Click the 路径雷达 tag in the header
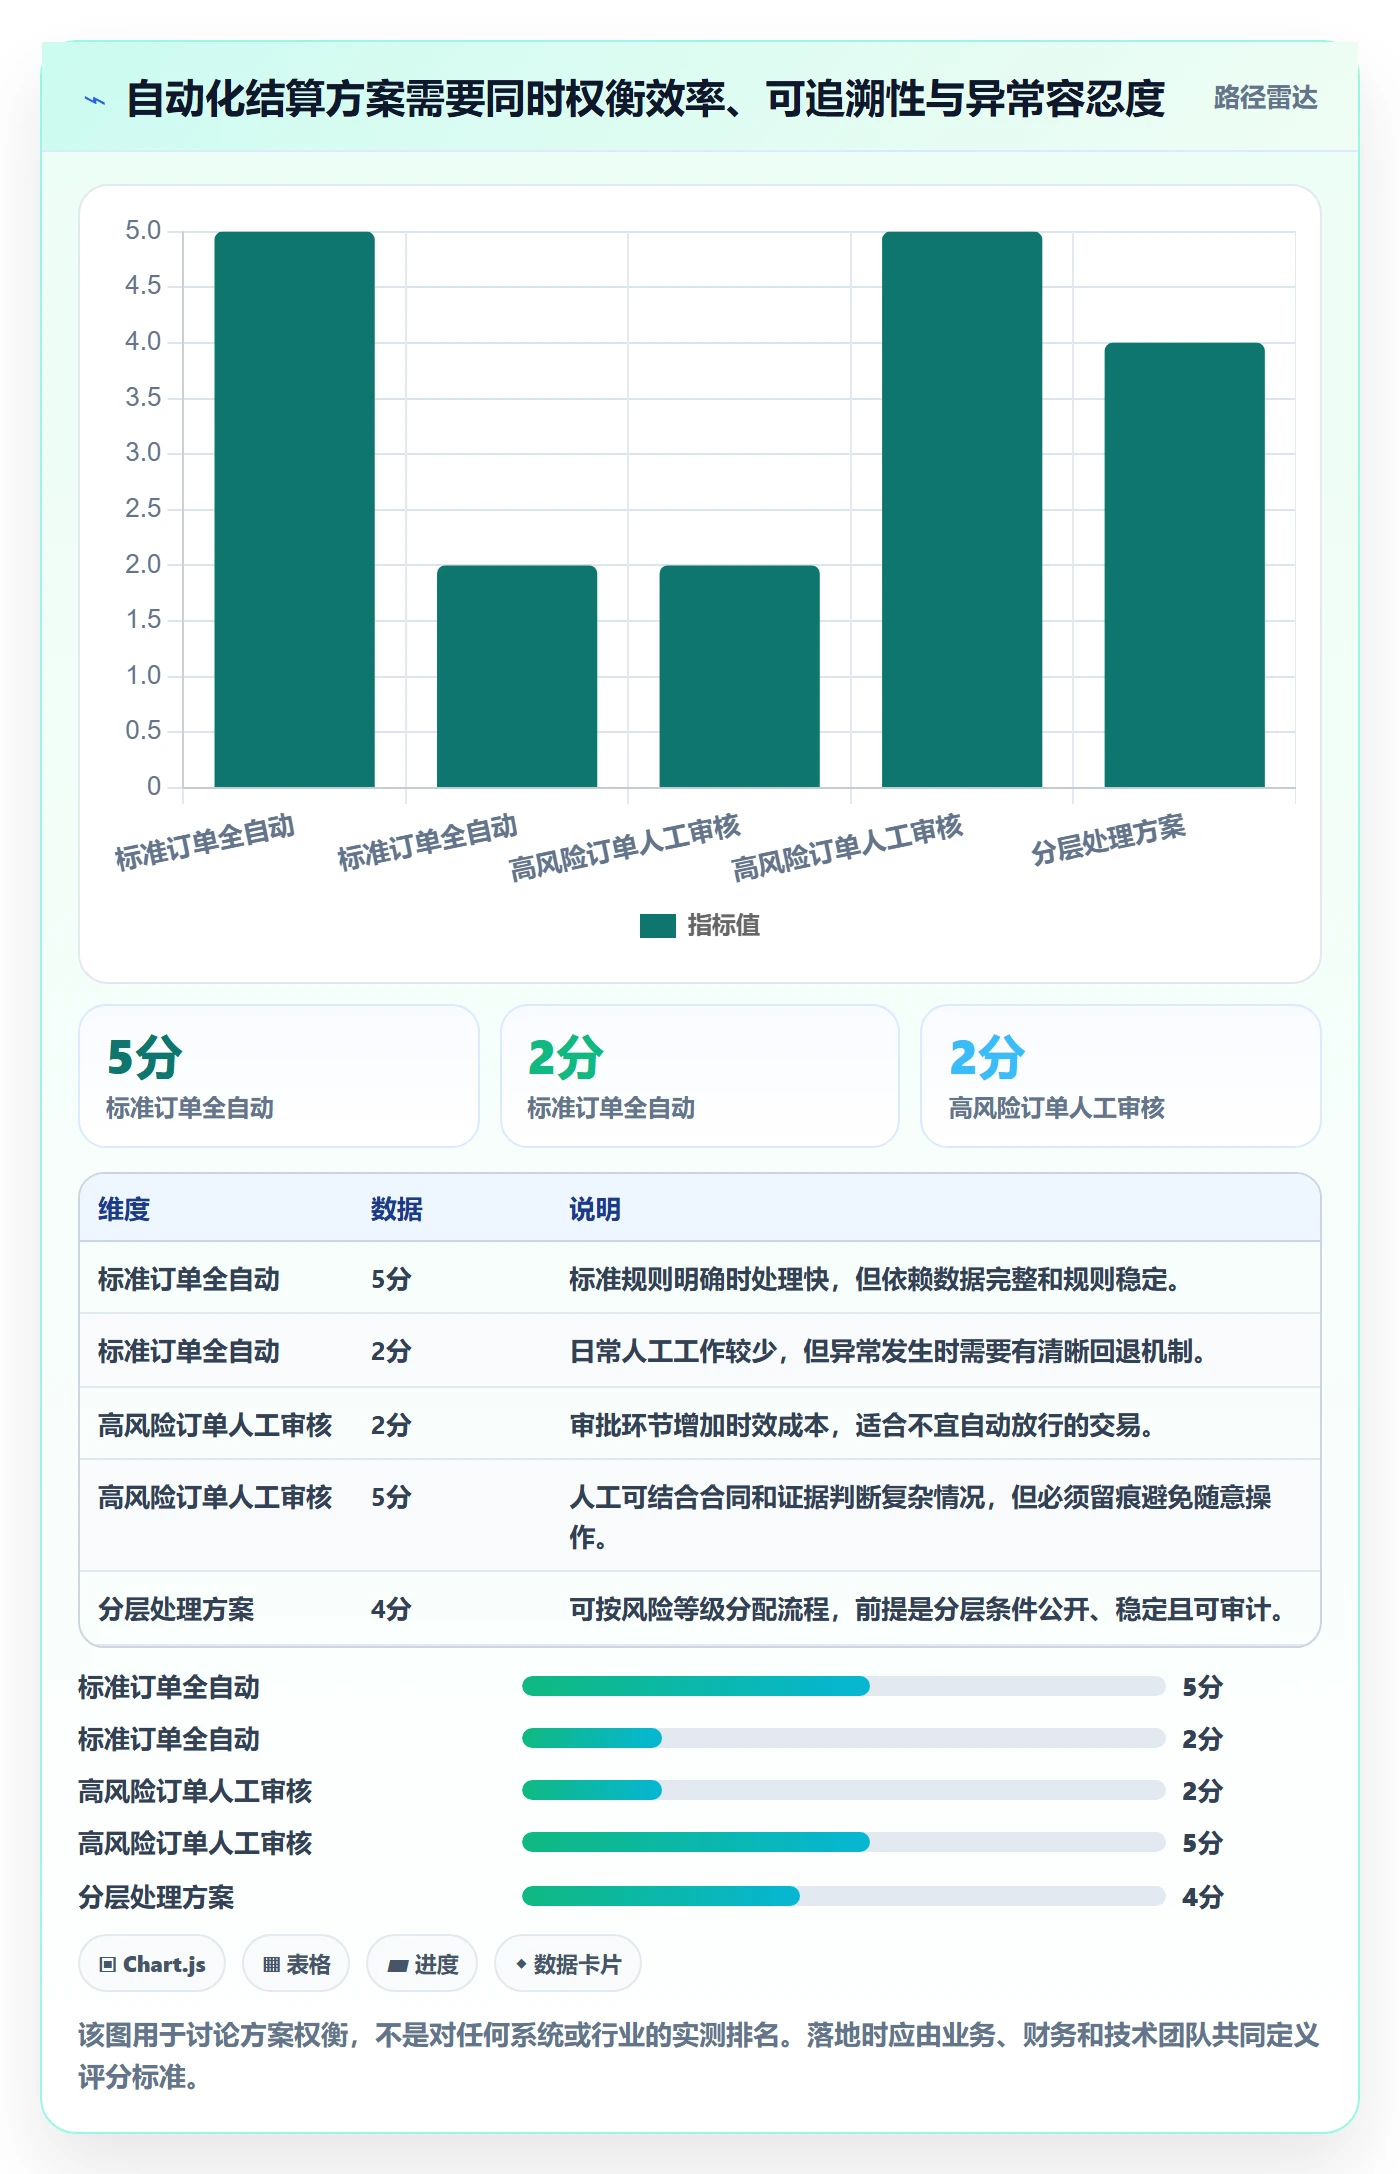This screenshot has width=1400, height=2174. click(x=1265, y=98)
